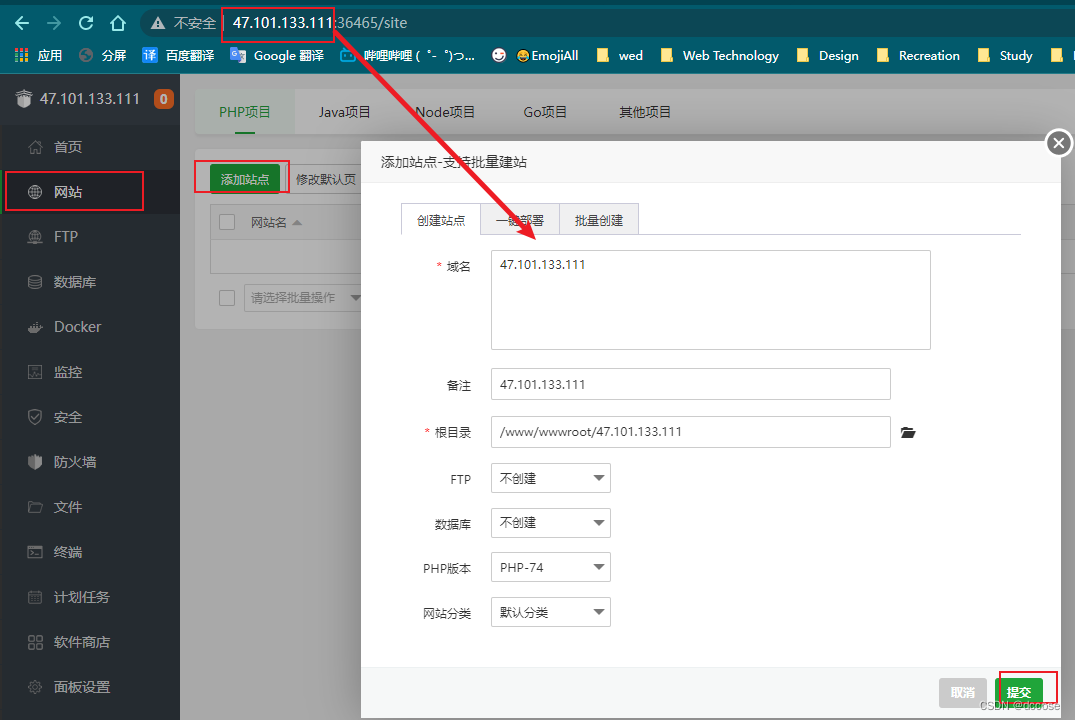Open the 默认分类 website category dropdown
The height and width of the screenshot is (720, 1075).
pyautogui.click(x=550, y=611)
